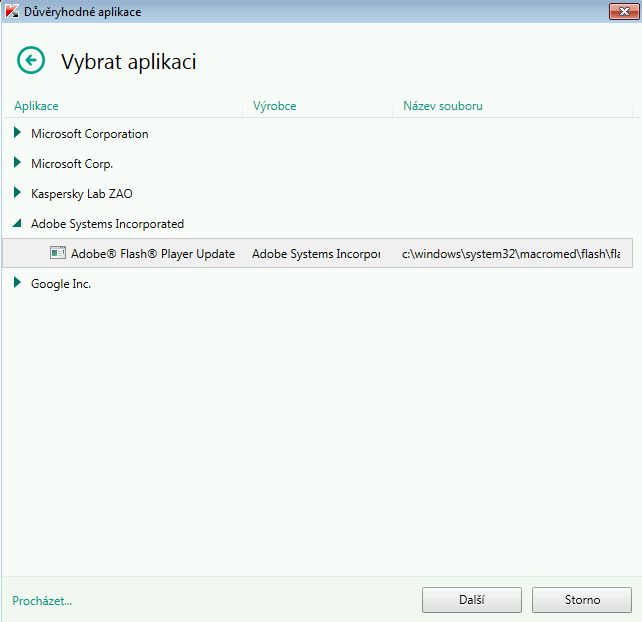Select the Adobe Systems Incorporated group label
Viewport: 642px width, 622px height.
coord(107,224)
